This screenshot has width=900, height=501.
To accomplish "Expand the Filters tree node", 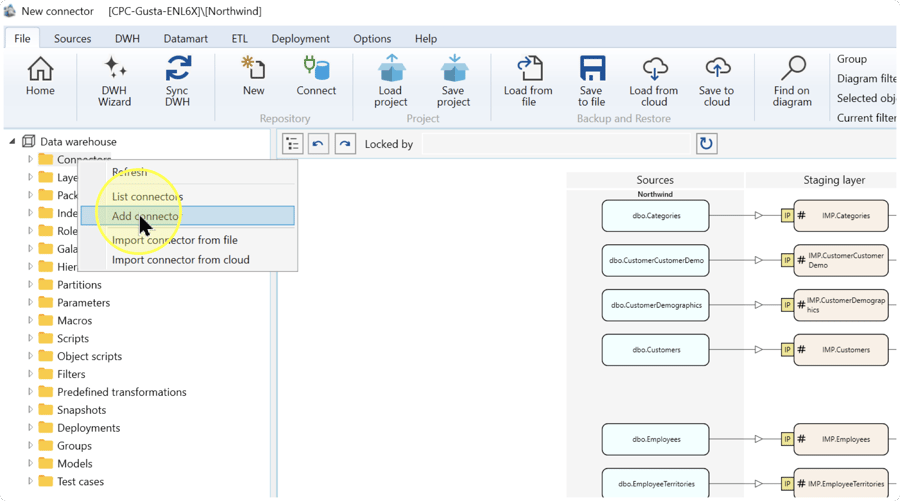I will pyautogui.click(x=30, y=374).
